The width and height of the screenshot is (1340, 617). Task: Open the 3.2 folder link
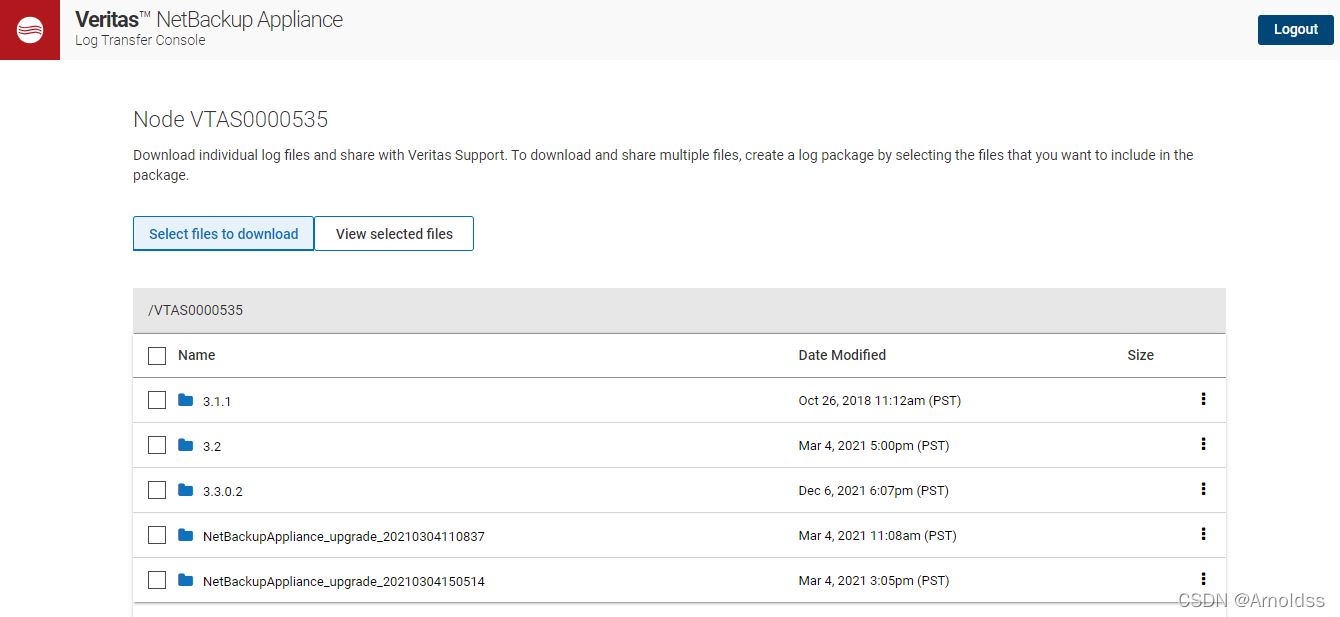click(x=212, y=446)
